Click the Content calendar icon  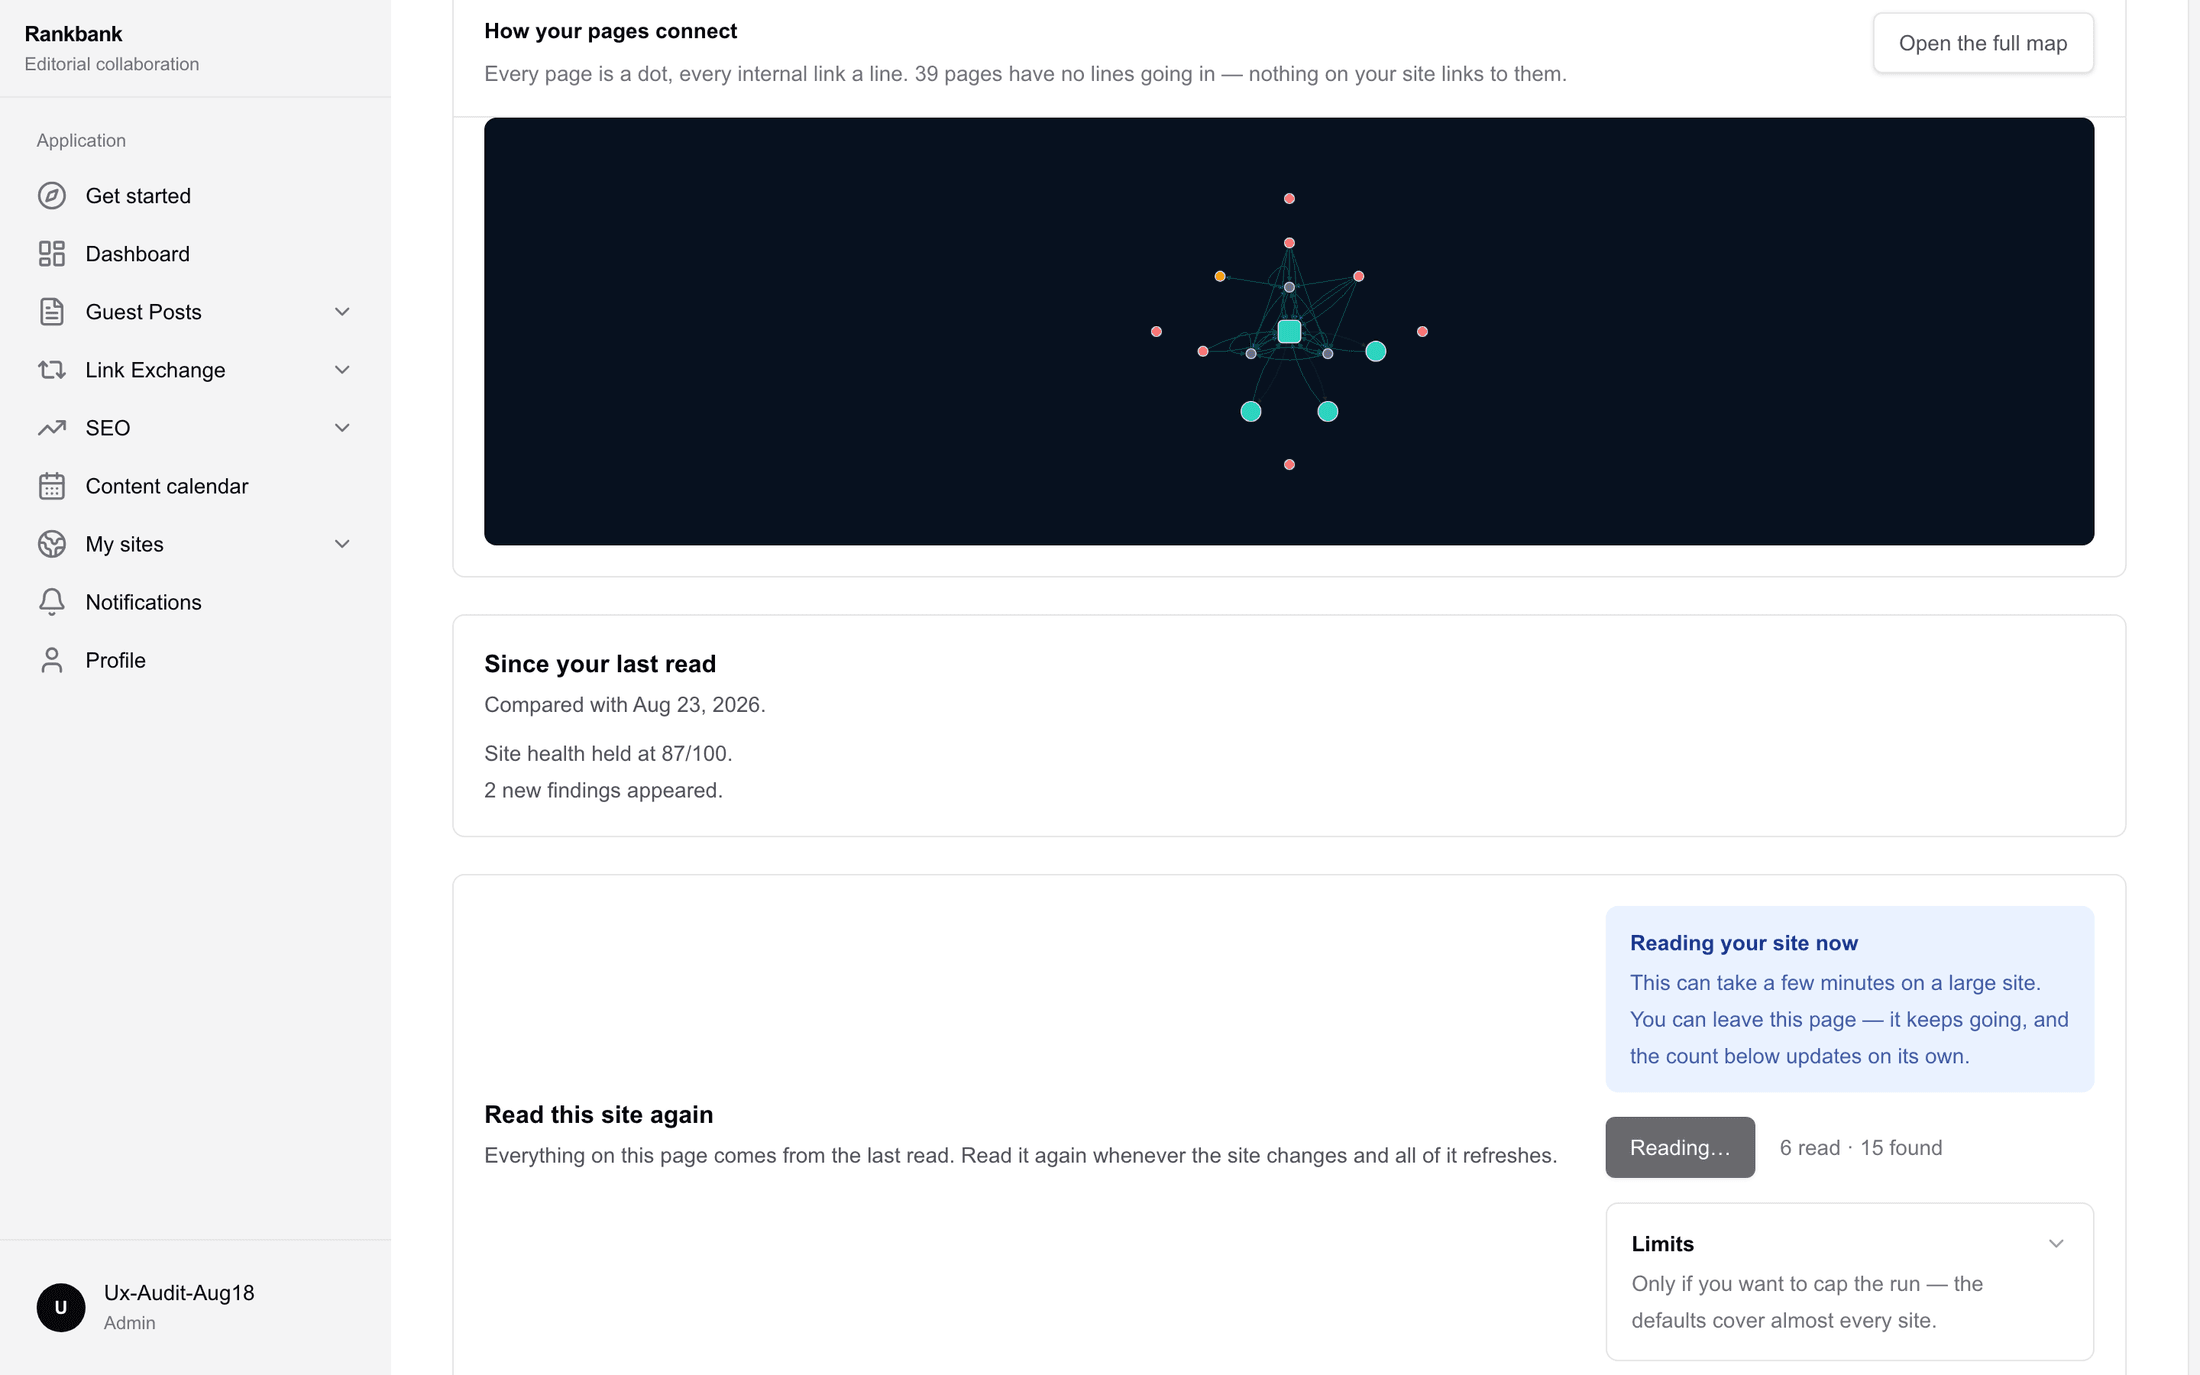[x=52, y=486]
